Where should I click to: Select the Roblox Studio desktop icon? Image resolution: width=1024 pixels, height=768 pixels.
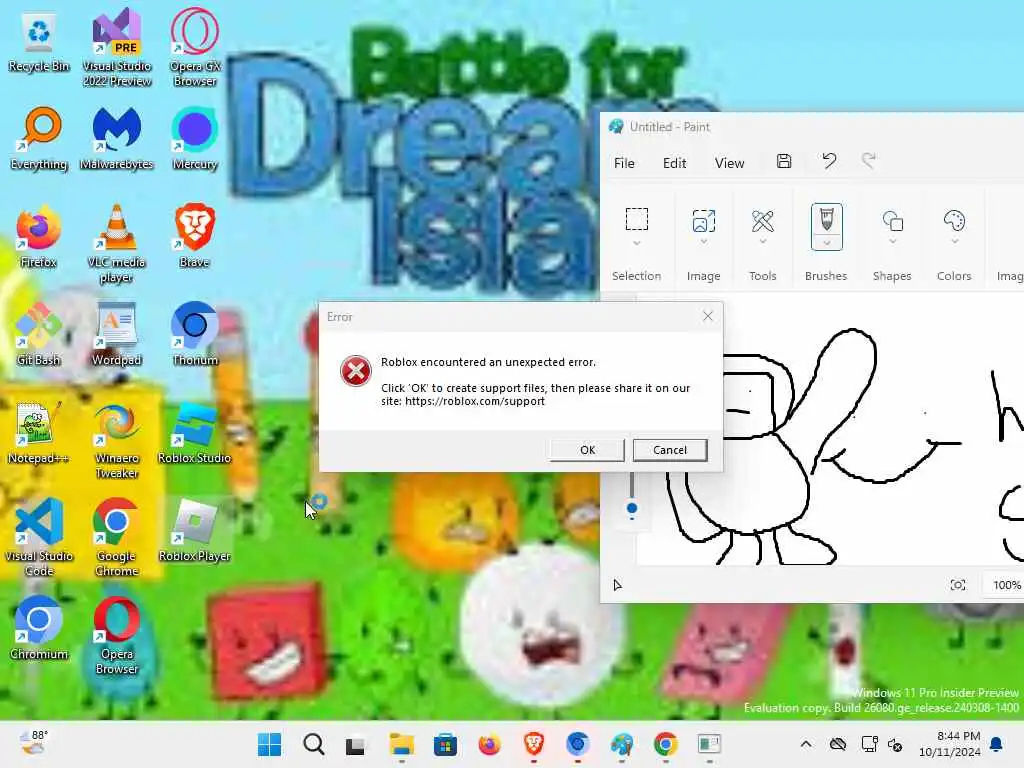coord(195,433)
